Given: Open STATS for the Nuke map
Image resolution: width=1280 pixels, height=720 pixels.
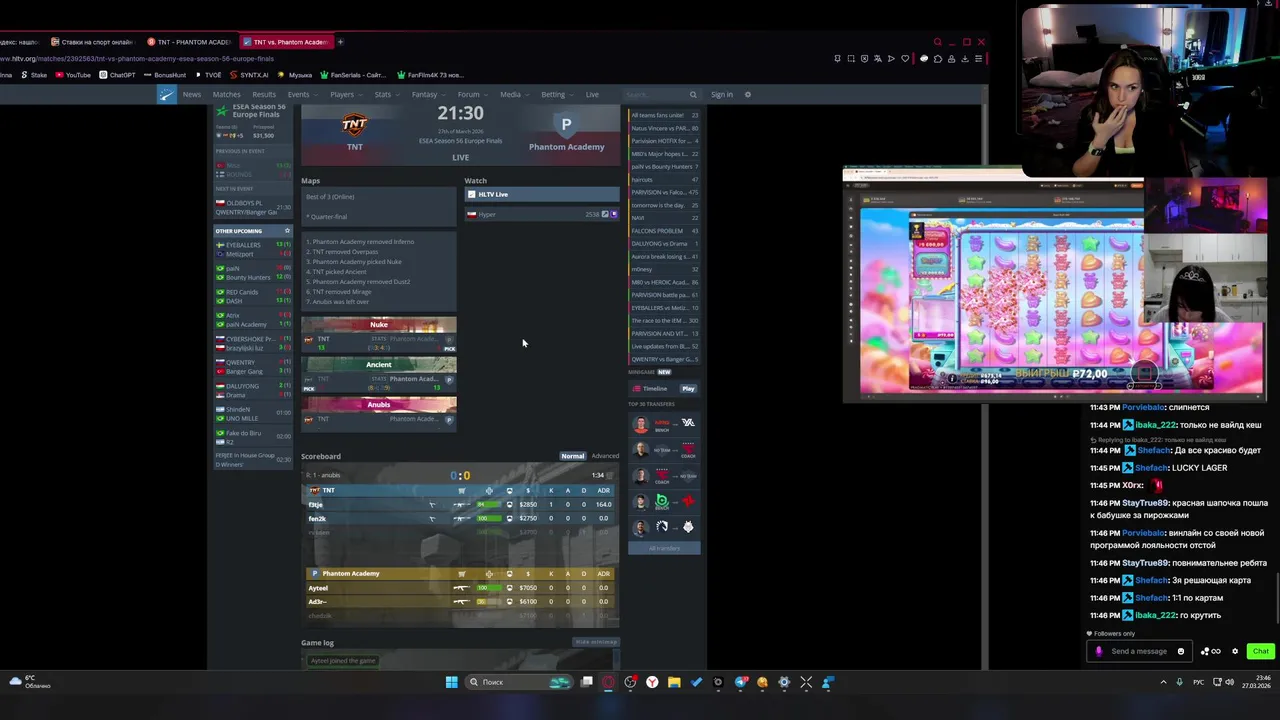Looking at the screenshot, I should click(379, 339).
